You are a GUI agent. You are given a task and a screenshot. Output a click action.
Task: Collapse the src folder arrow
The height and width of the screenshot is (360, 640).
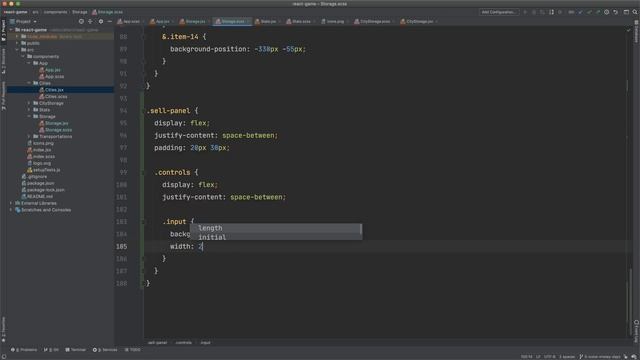pyautogui.click(x=17, y=50)
